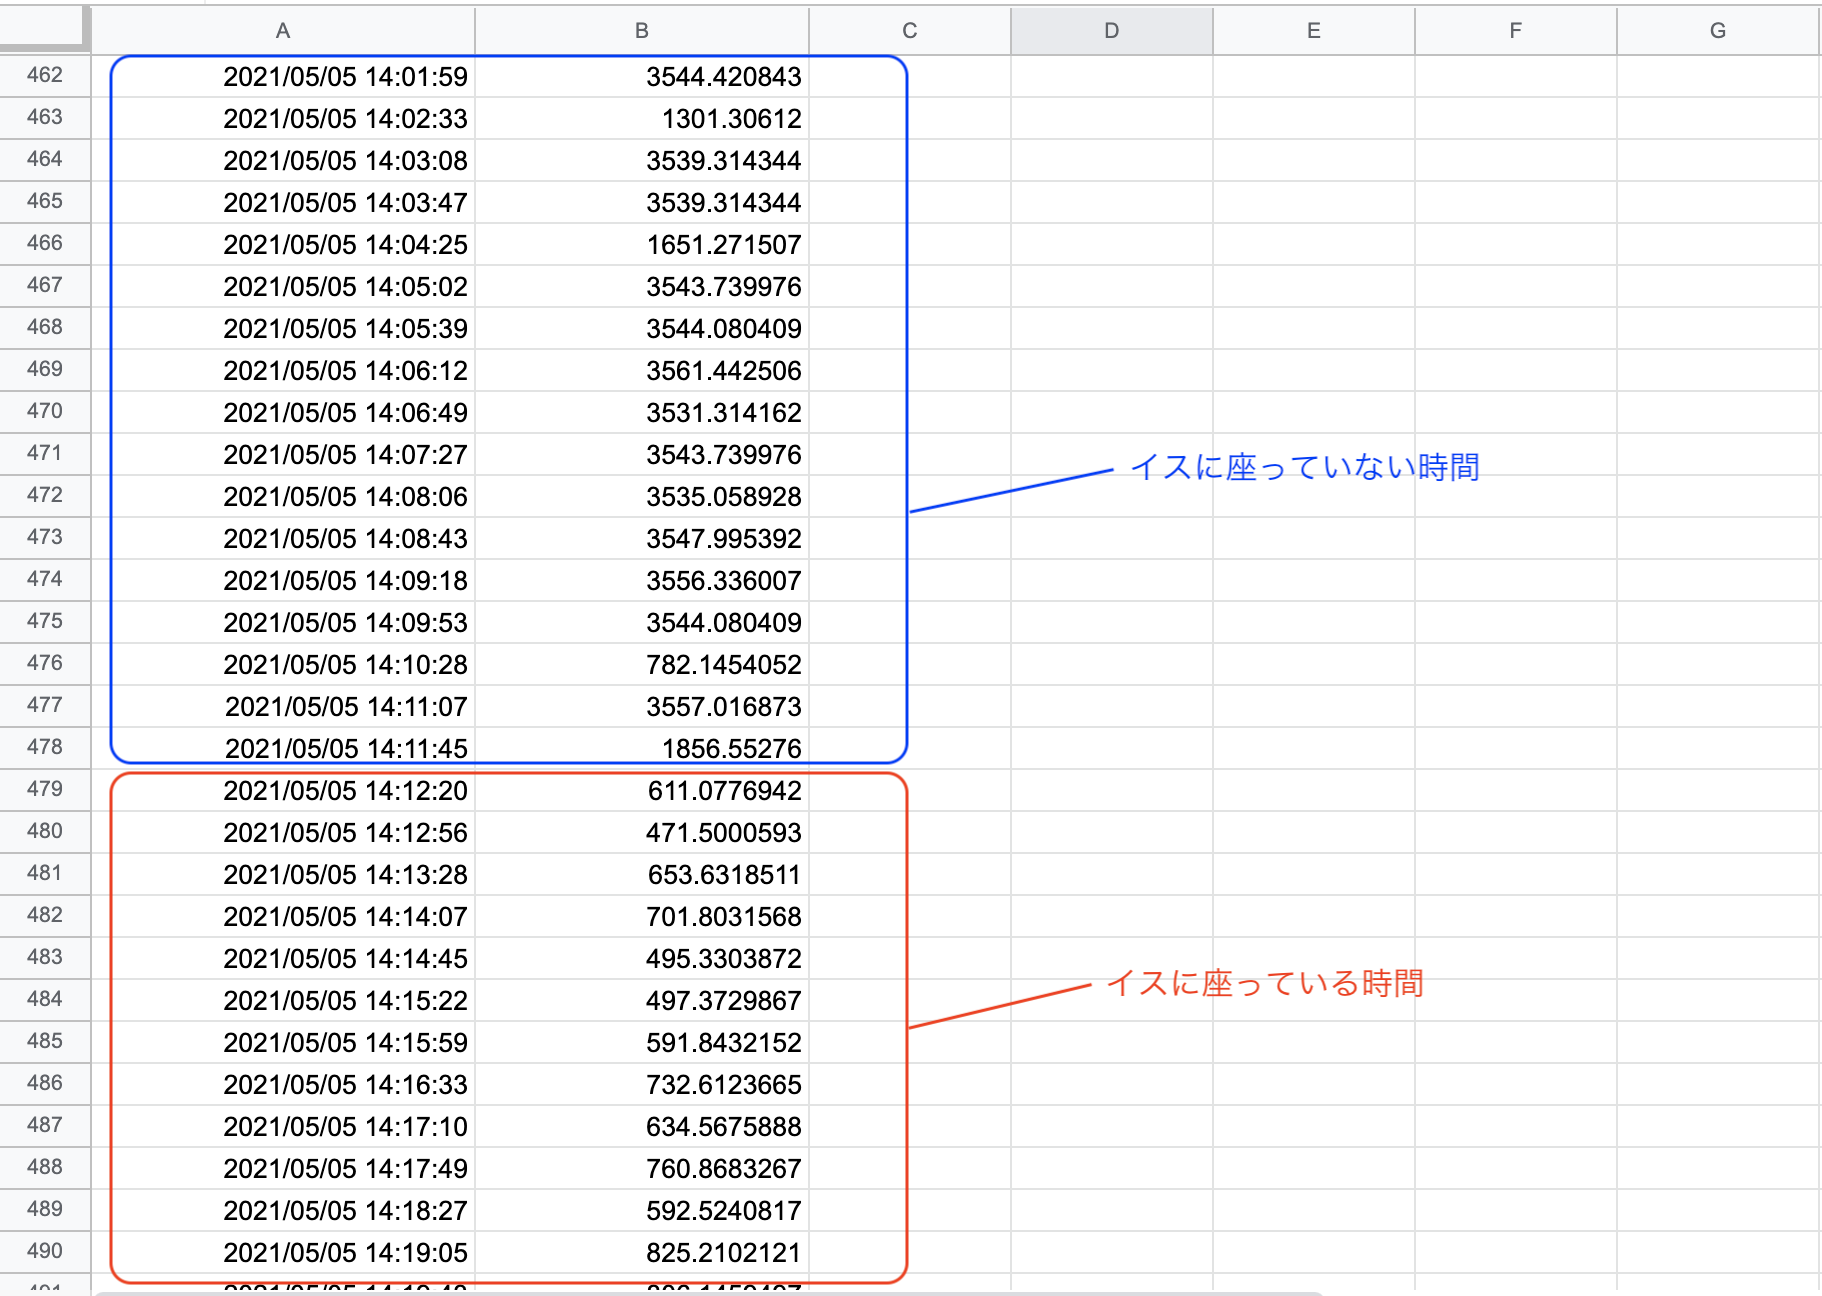Click column B header
Image resolution: width=1822 pixels, height=1296 pixels.
641,31
